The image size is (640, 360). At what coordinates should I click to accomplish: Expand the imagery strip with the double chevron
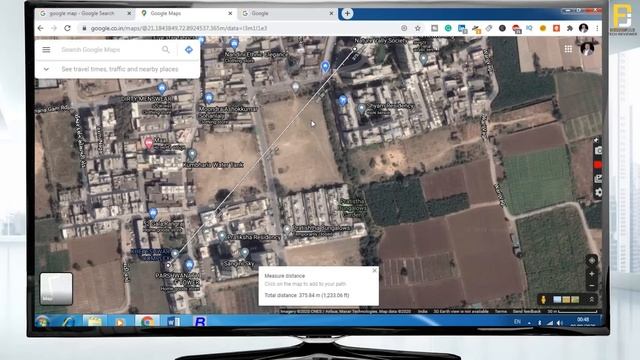(x=591, y=300)
